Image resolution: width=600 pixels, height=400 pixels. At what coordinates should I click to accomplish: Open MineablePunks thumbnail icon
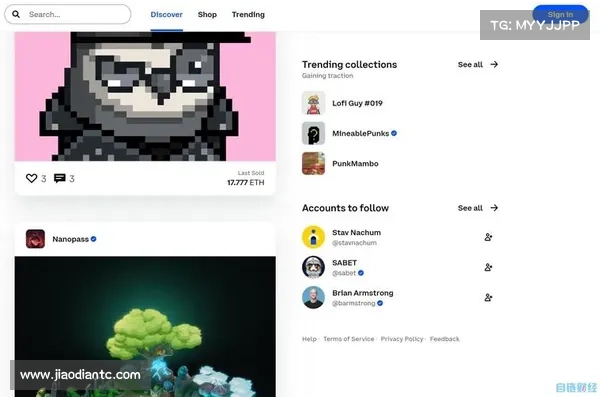click(313, 133)
